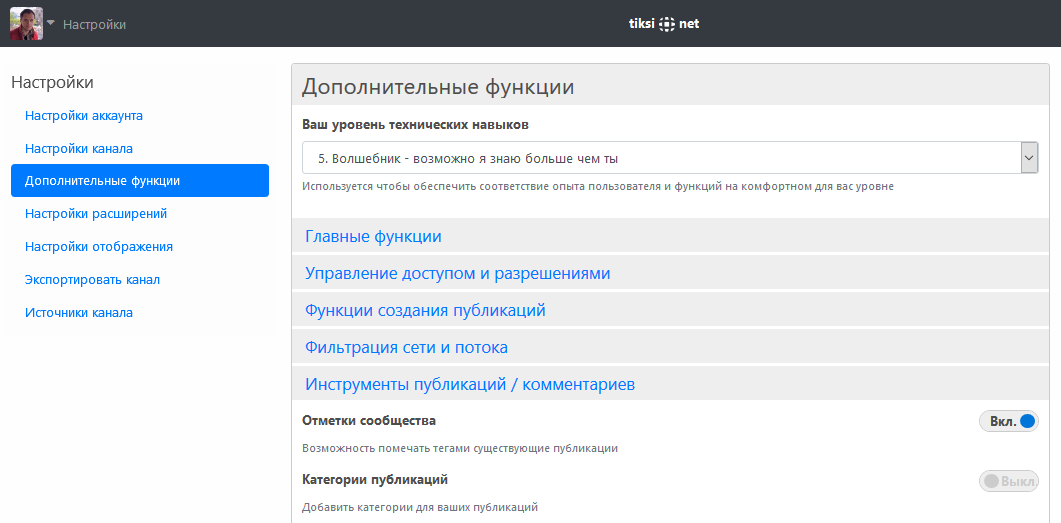1061x523 pixels.
Task: Turn off the Отметки сообщества switch
Action: [x=1008, y=421]
